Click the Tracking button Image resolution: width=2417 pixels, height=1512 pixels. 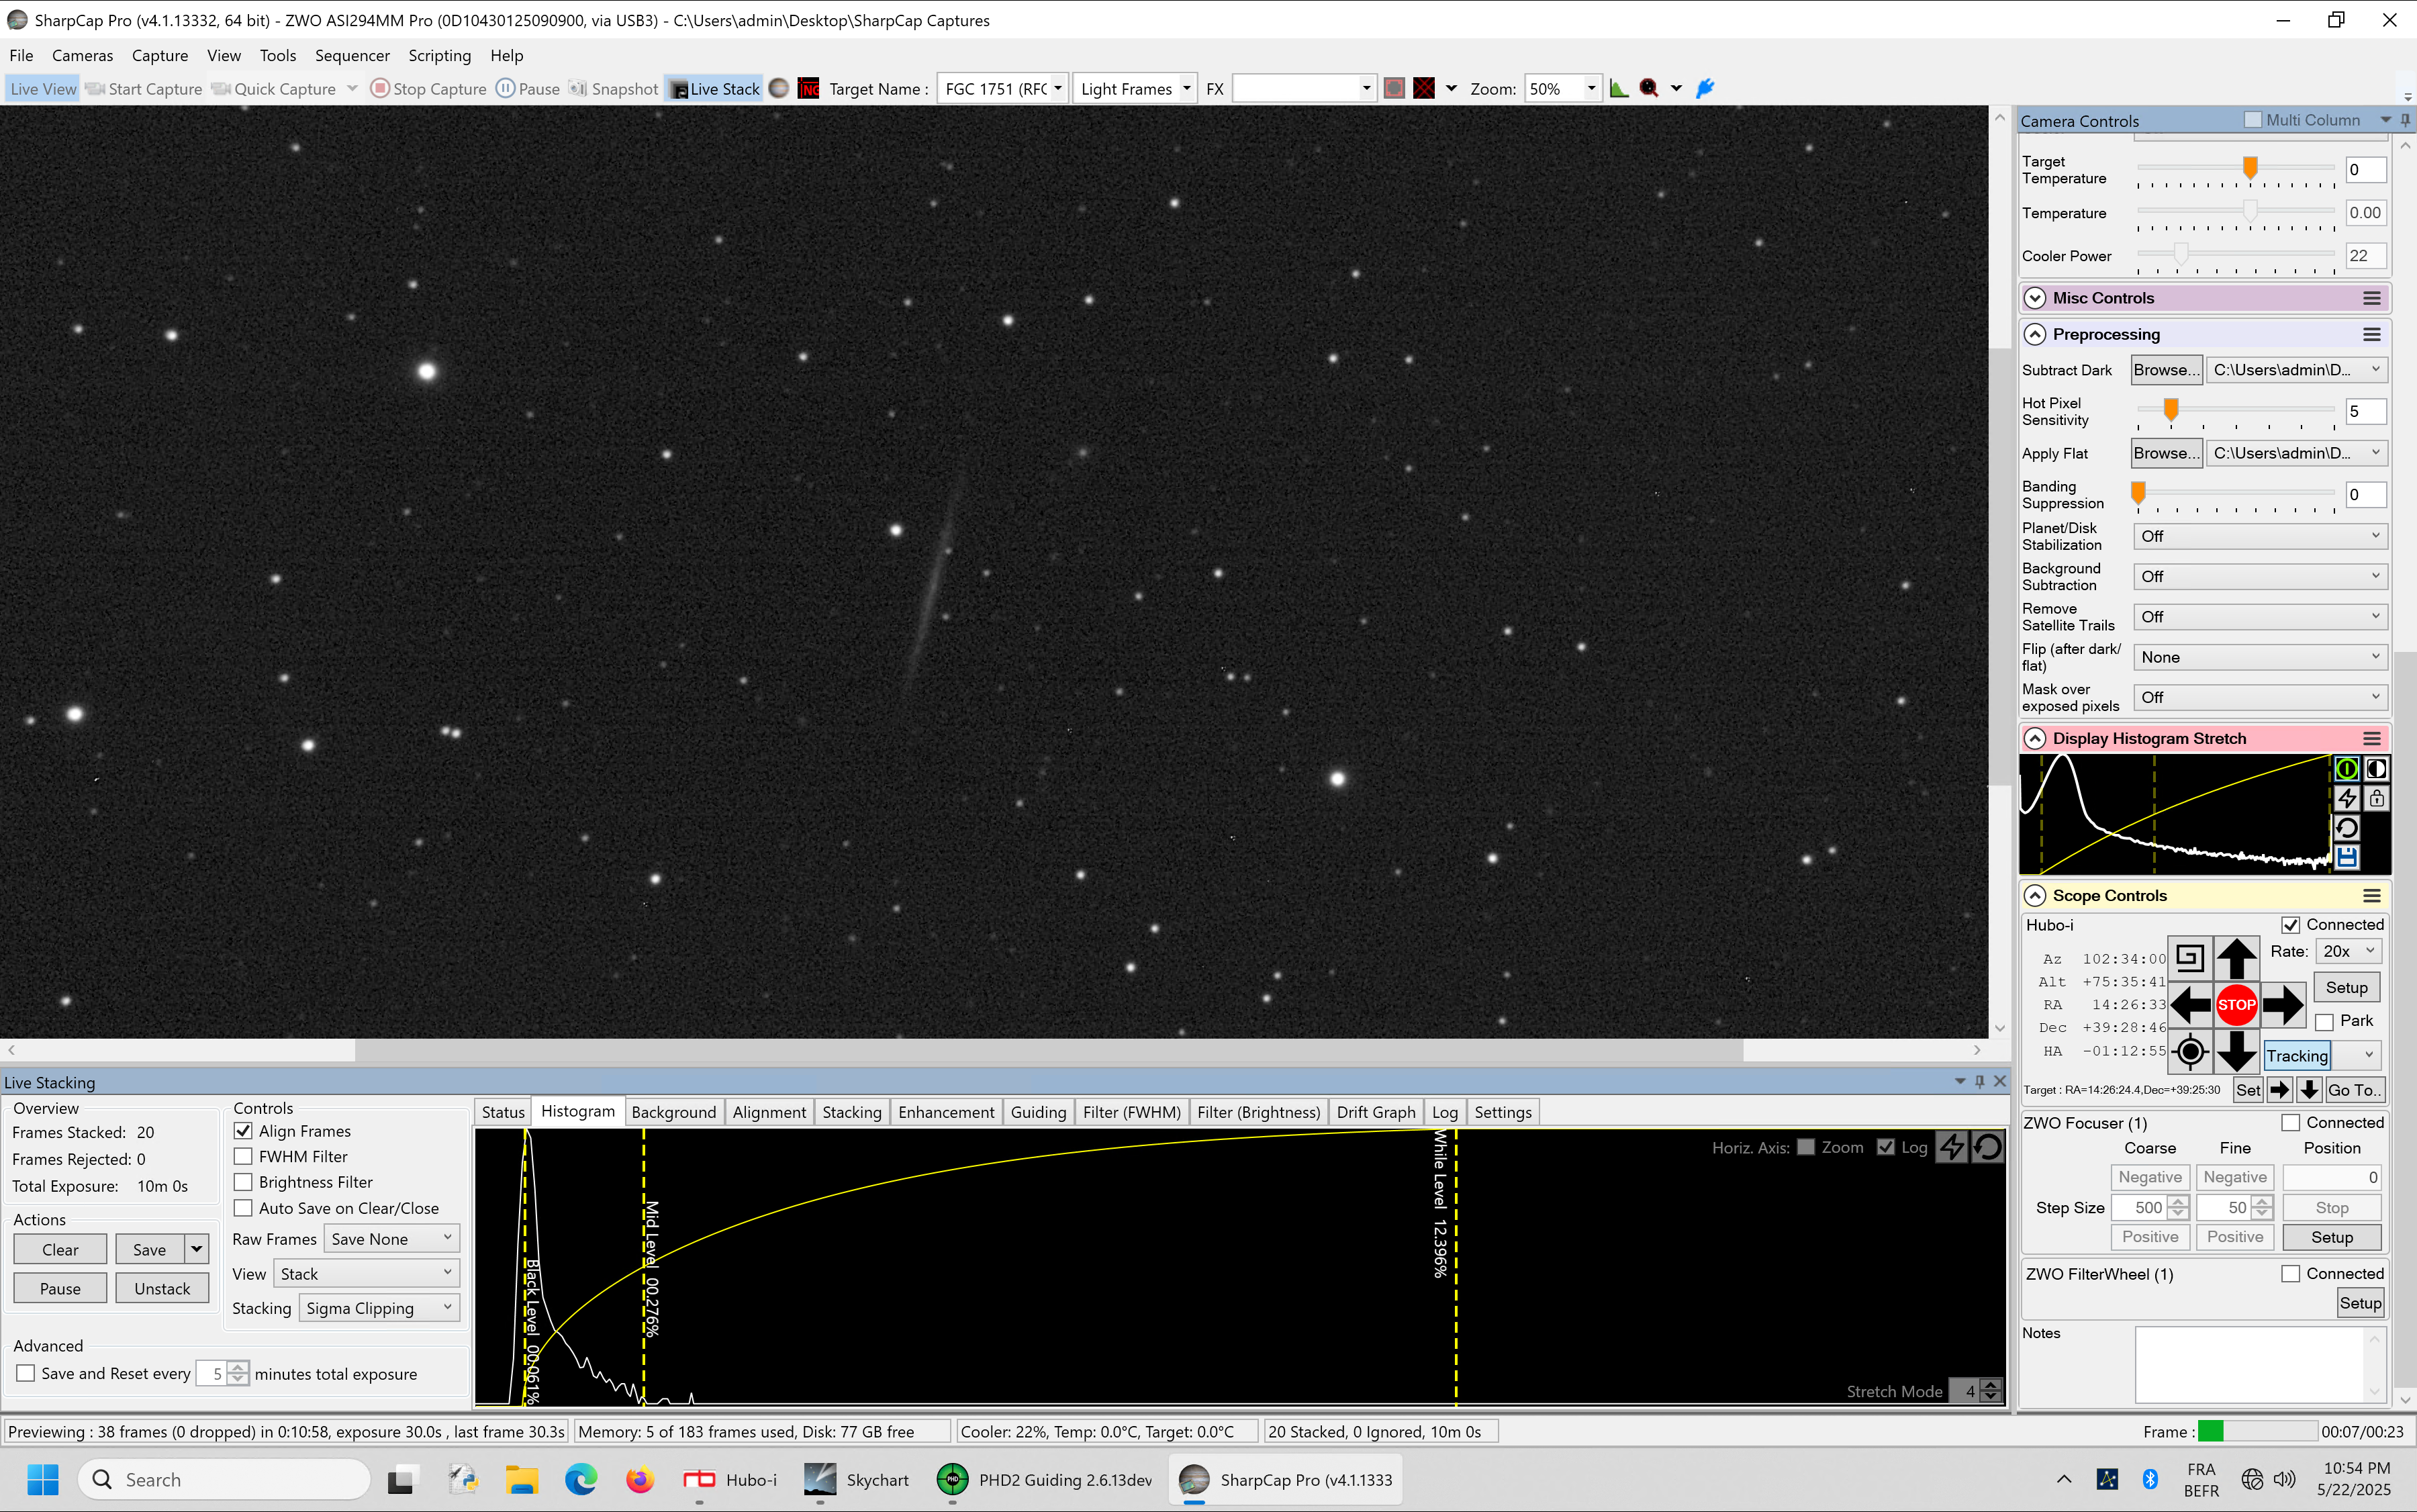[2297, 1055]
